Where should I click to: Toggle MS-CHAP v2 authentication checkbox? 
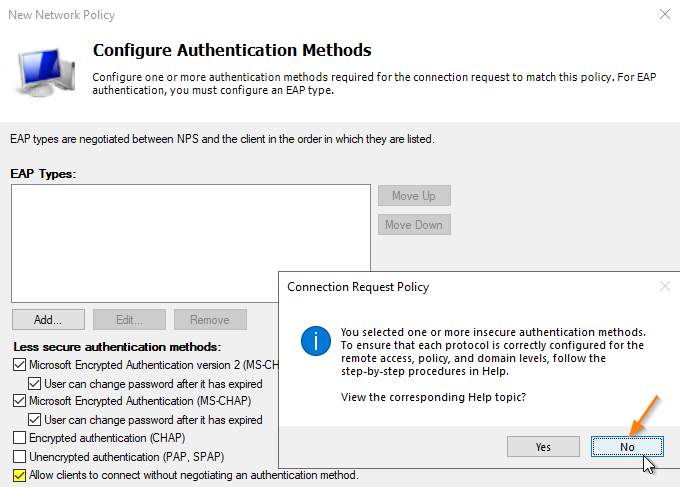[20, 365]
